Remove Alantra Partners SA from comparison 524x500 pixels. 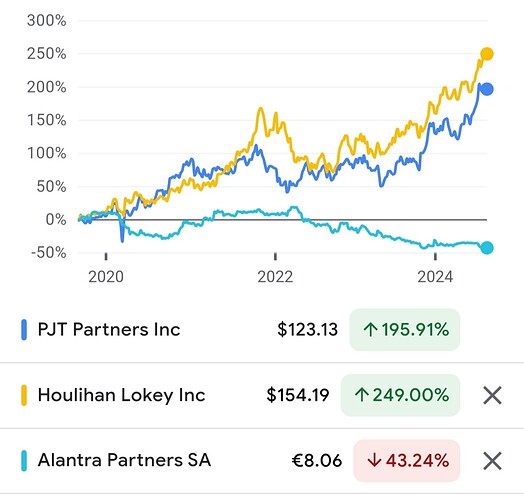[492, 461]
